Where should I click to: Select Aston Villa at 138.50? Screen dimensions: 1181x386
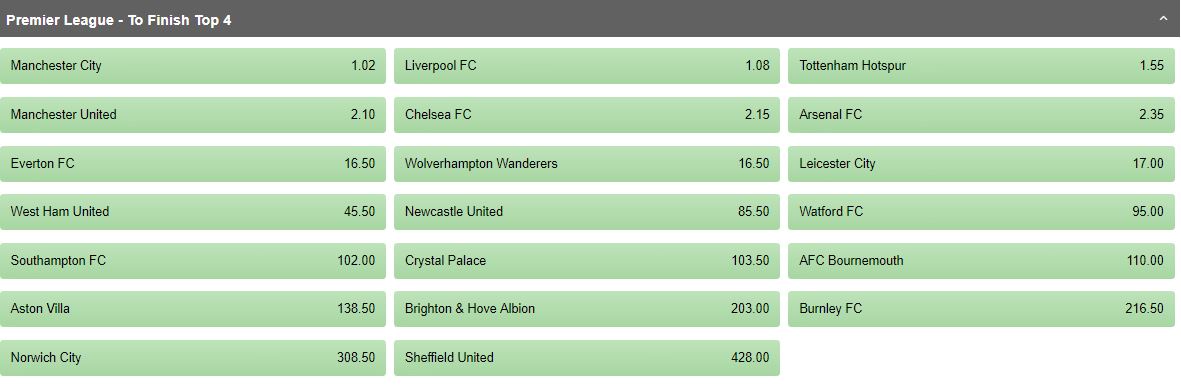tap(193, 309)
